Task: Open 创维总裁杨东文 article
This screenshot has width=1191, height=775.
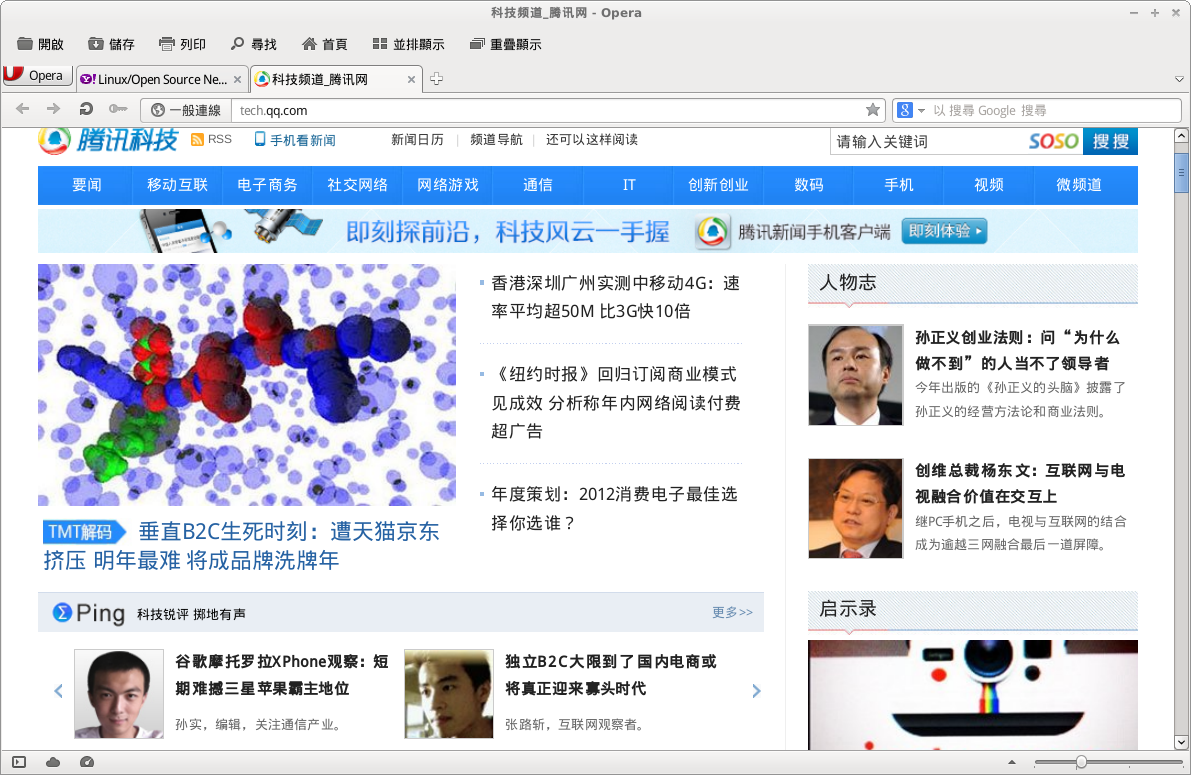Action: click(x=1019, y=483)
